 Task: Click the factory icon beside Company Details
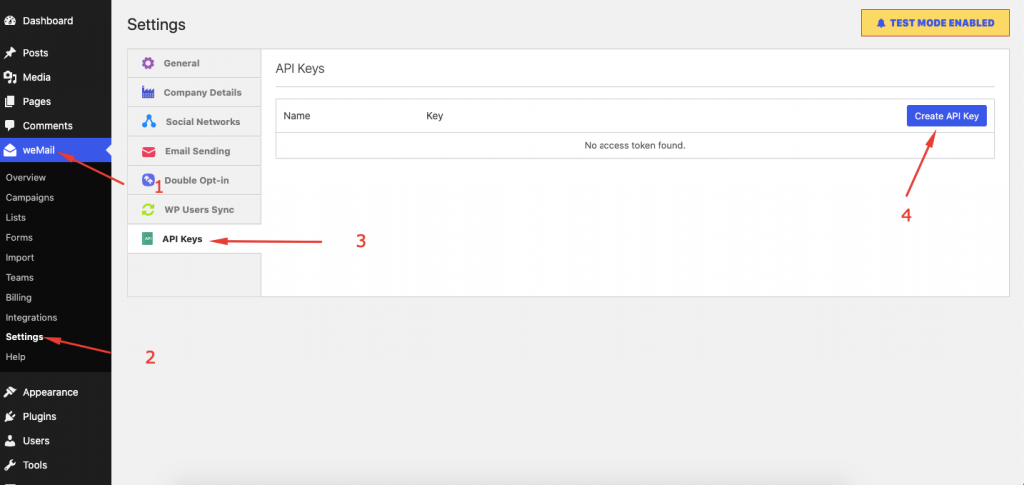point(148,92)
